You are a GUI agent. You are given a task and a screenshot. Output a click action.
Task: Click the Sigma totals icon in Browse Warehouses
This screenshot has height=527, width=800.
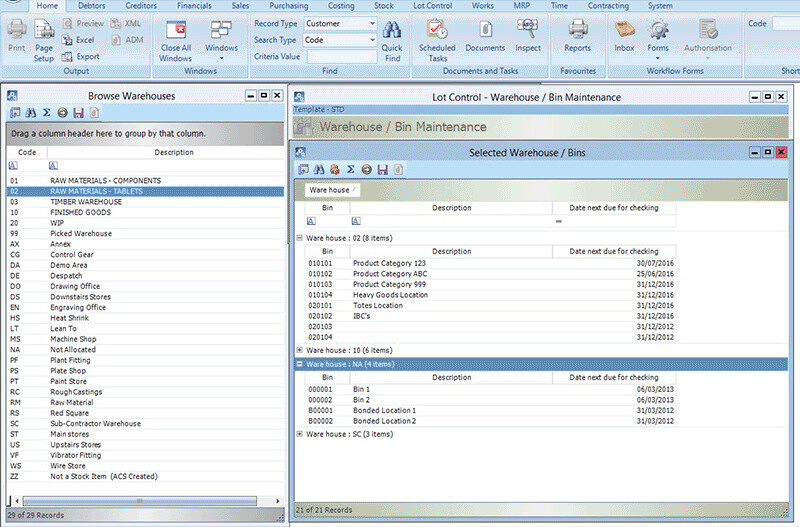point(46,113)
